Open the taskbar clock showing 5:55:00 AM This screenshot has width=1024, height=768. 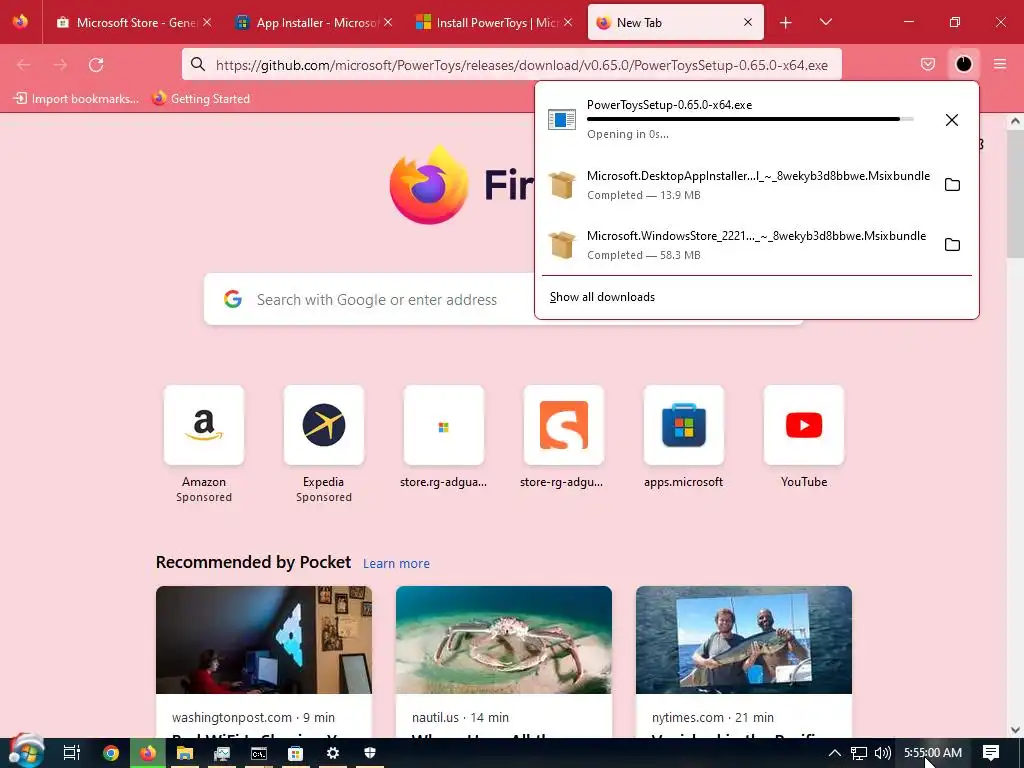(x=933, y=753)
